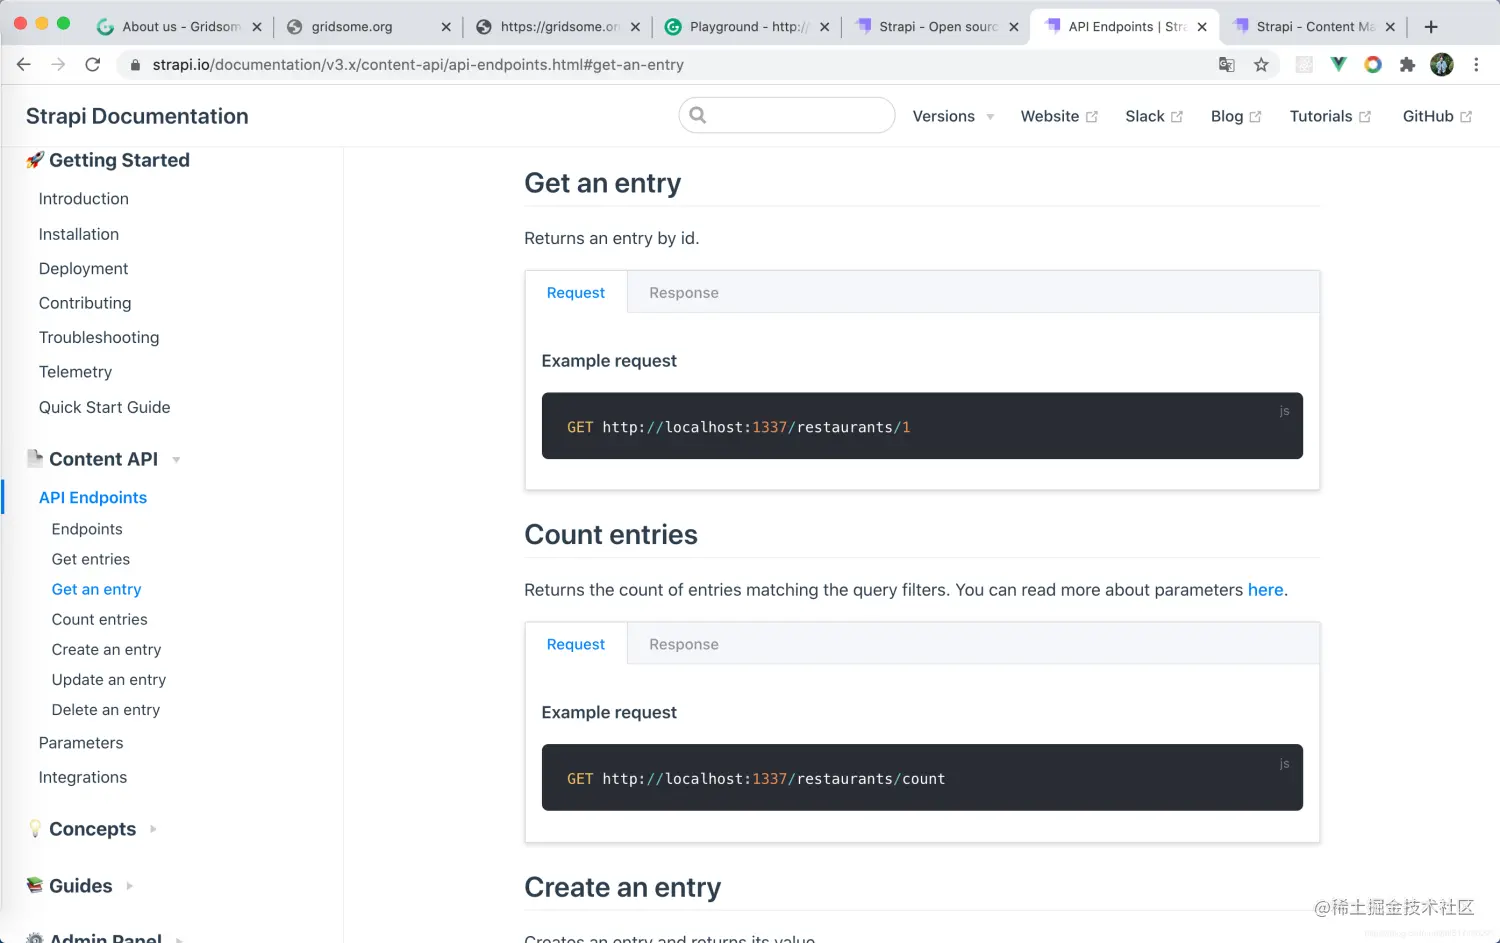The height and width of the screenshot is (943, 1500).
Task: Close the Playground tab
Action: tap(824, 27)
